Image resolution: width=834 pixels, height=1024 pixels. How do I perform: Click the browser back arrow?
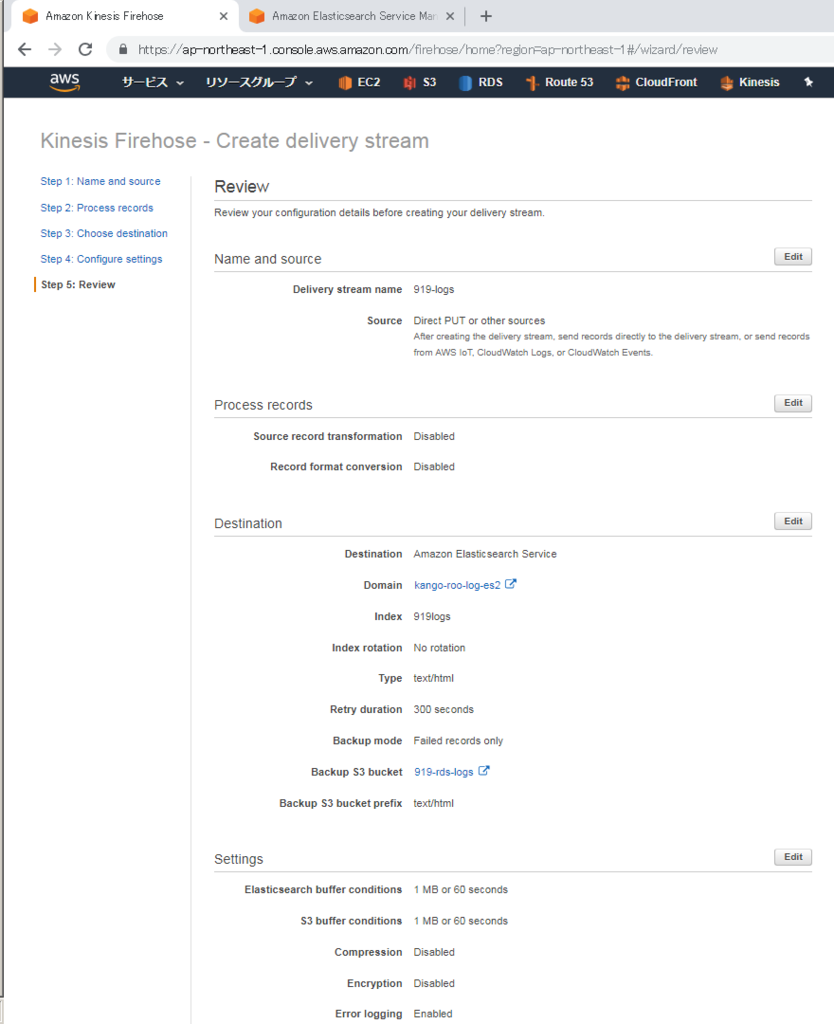pos(25,50)
